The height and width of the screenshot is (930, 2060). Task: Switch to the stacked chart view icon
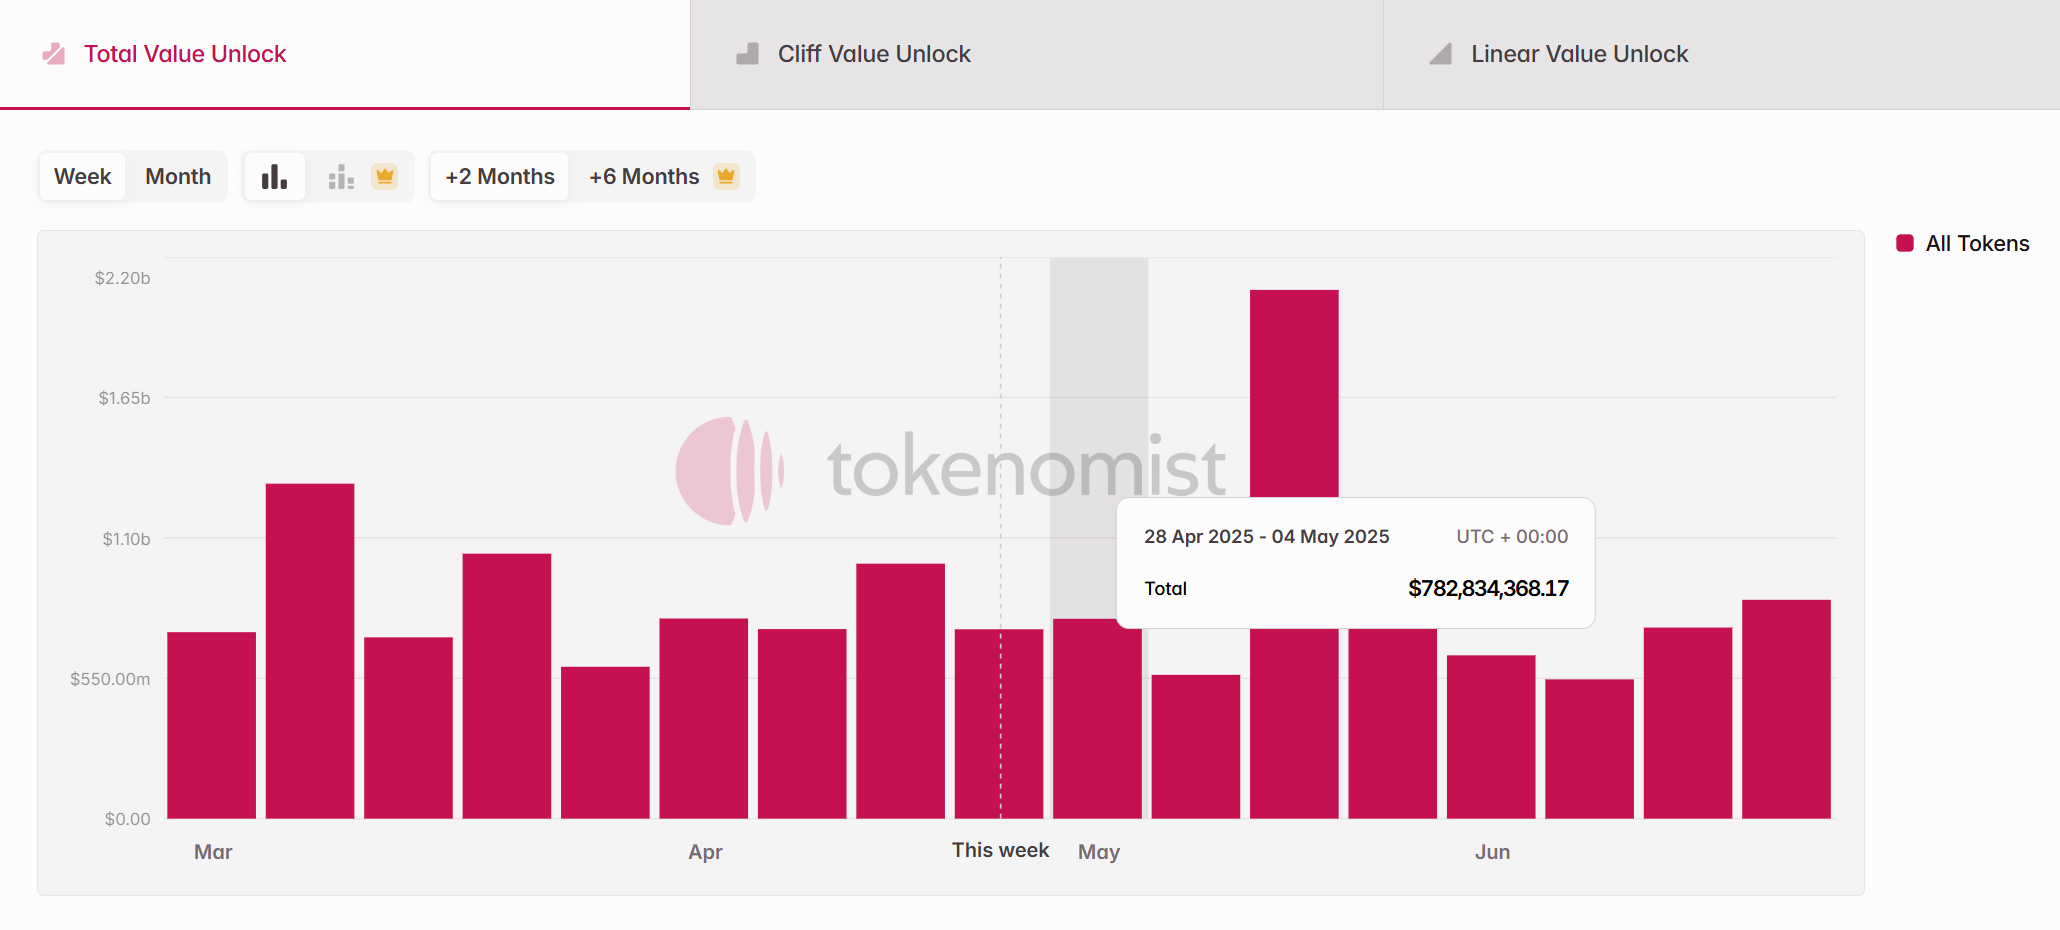(341, 177)
